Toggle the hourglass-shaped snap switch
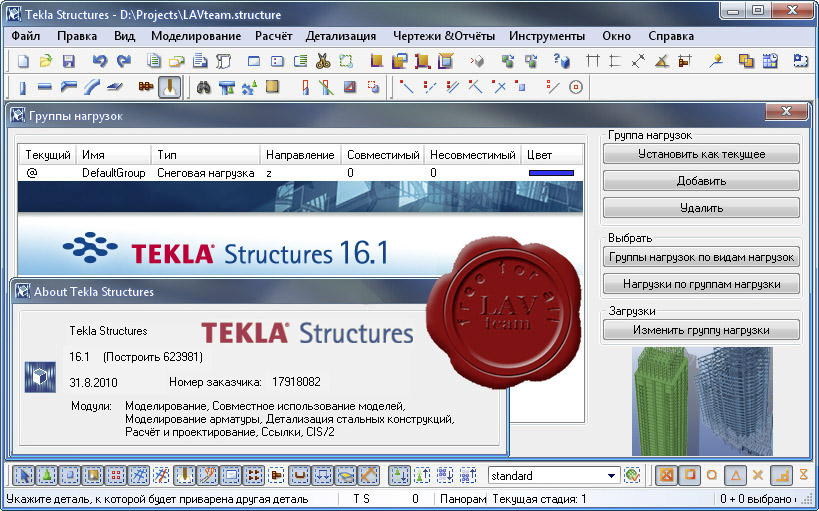 point(803,475)
